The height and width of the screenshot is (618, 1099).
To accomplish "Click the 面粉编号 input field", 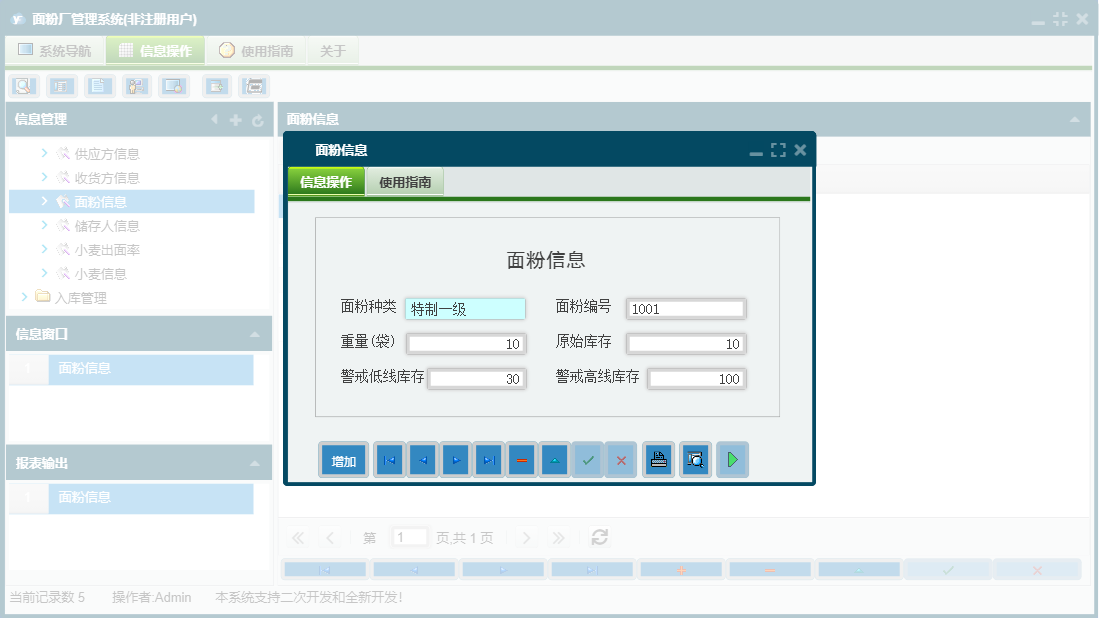I will (x=686, y=308).
